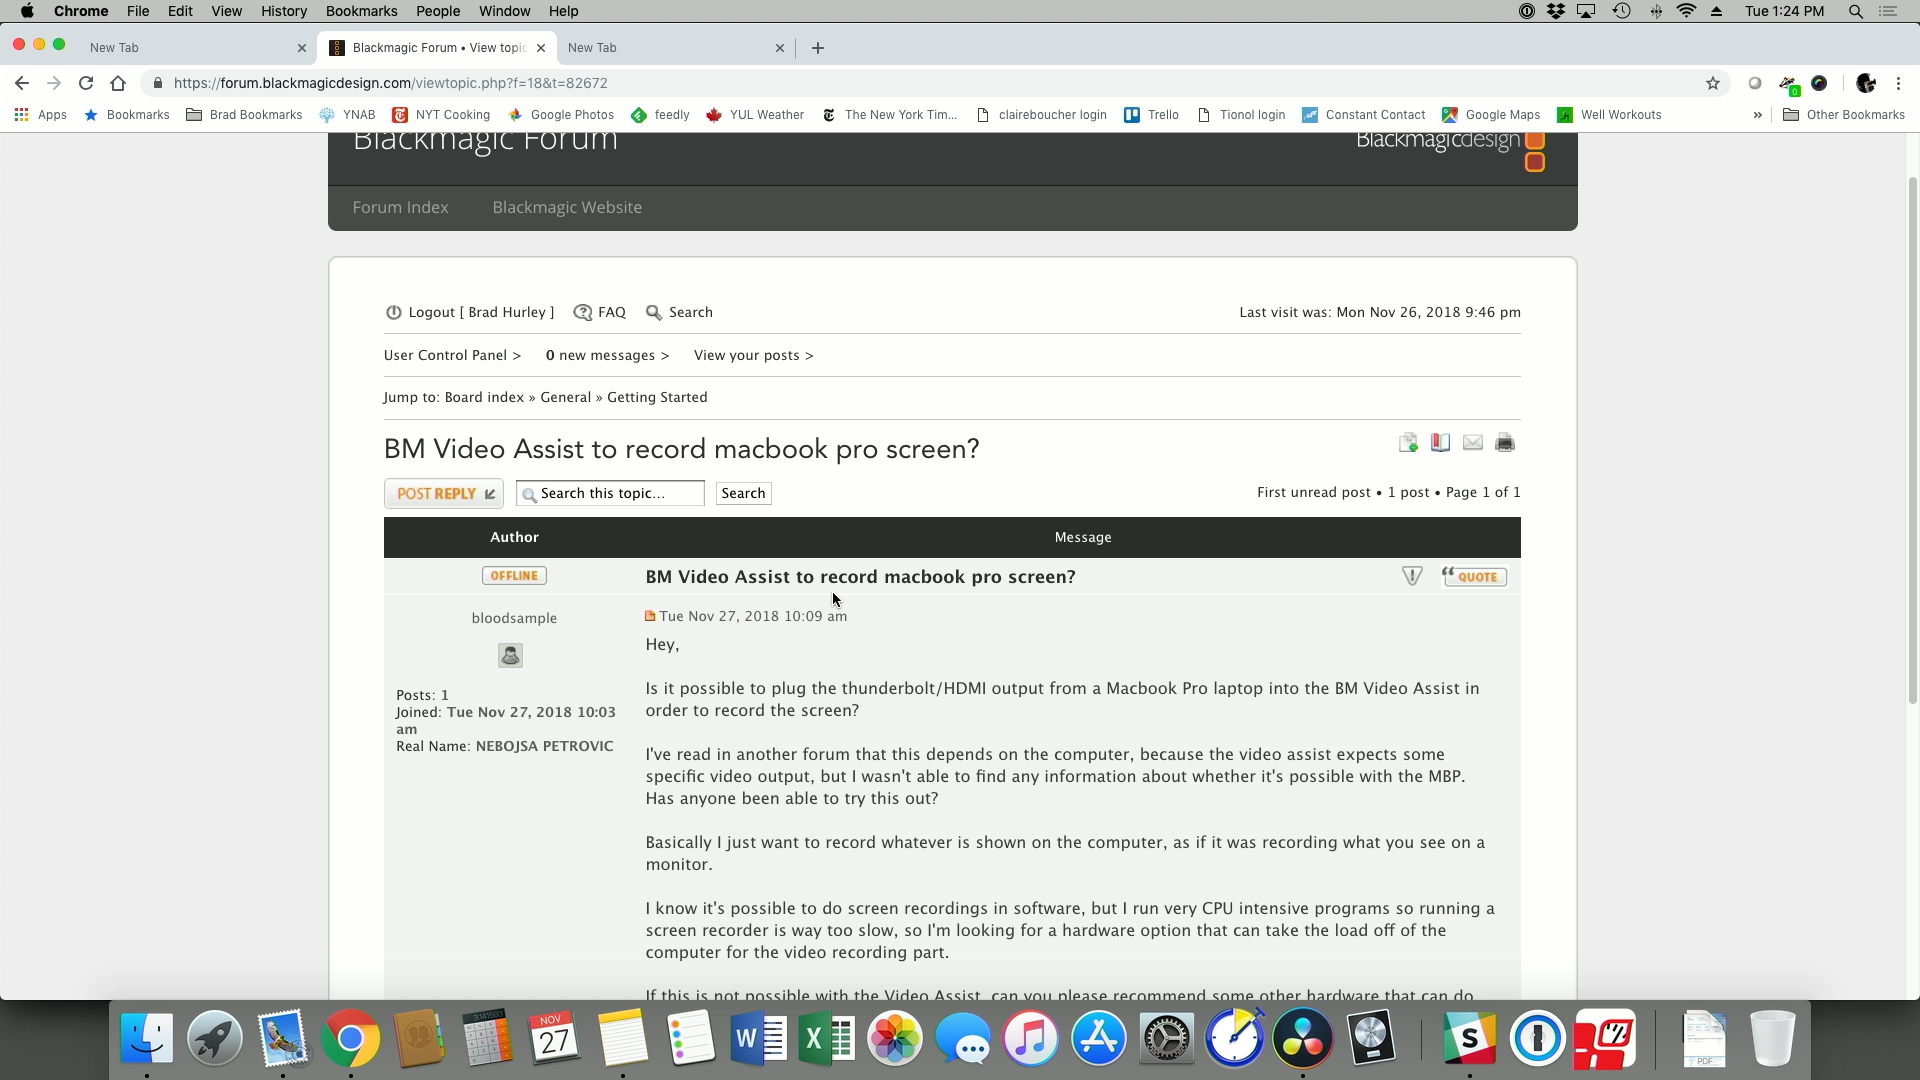Click the bookmark/flag topic icon
The image size is (1920, 1080).
click(1440, 443)
